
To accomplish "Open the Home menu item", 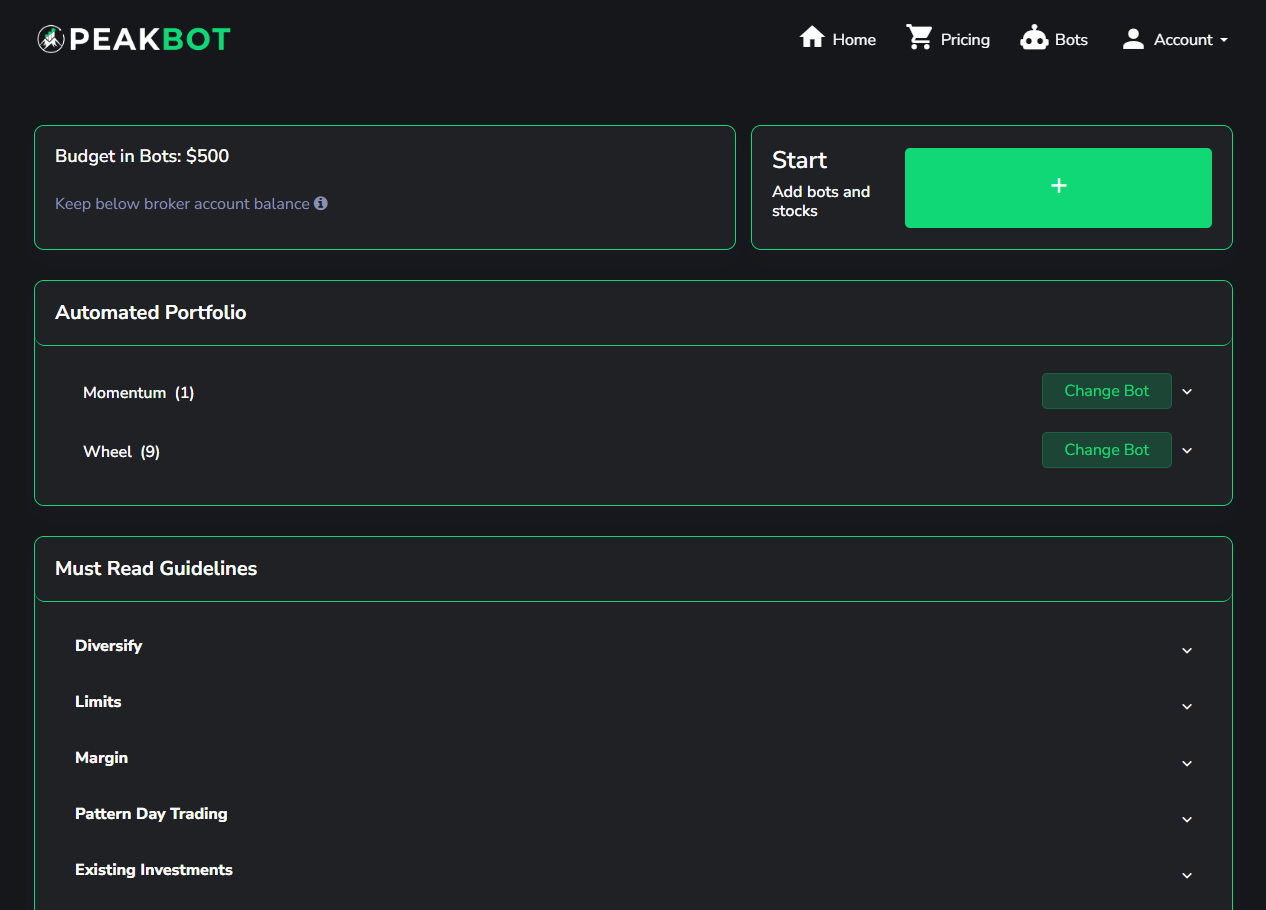I will 838,39.
